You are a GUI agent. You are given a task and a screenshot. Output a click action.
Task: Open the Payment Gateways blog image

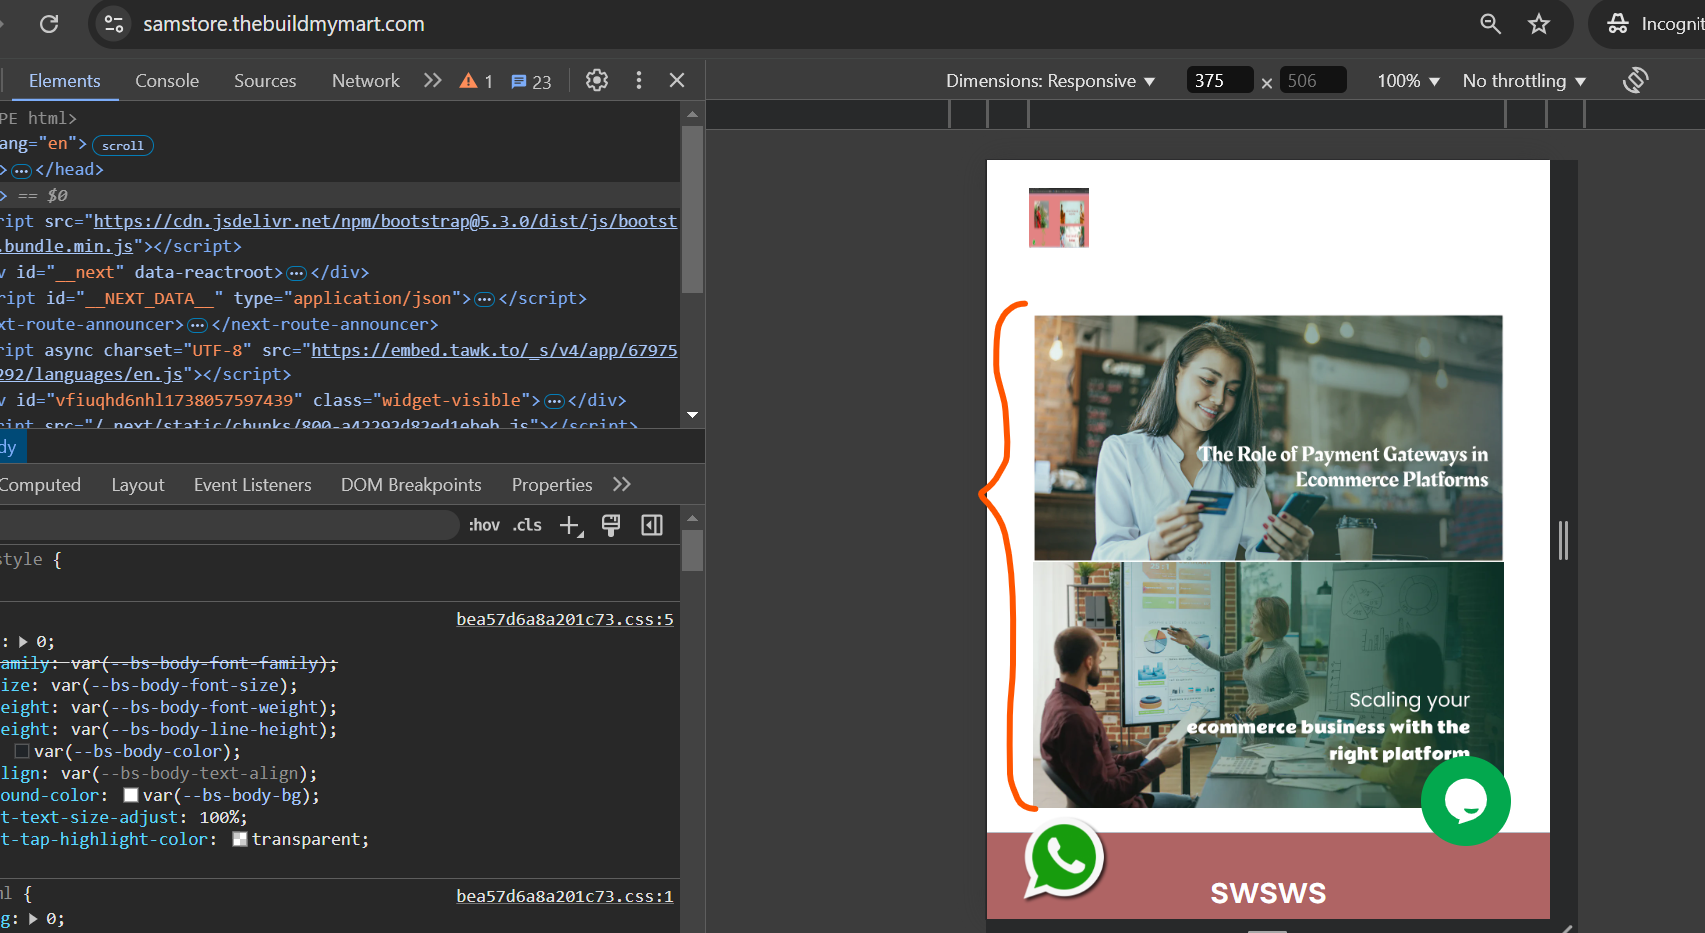(x=1268, y=438)
